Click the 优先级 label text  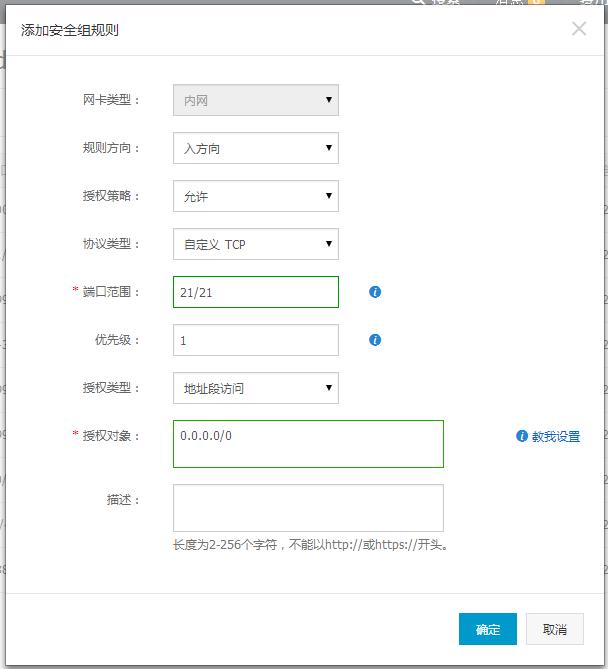(x=116, y=340)
